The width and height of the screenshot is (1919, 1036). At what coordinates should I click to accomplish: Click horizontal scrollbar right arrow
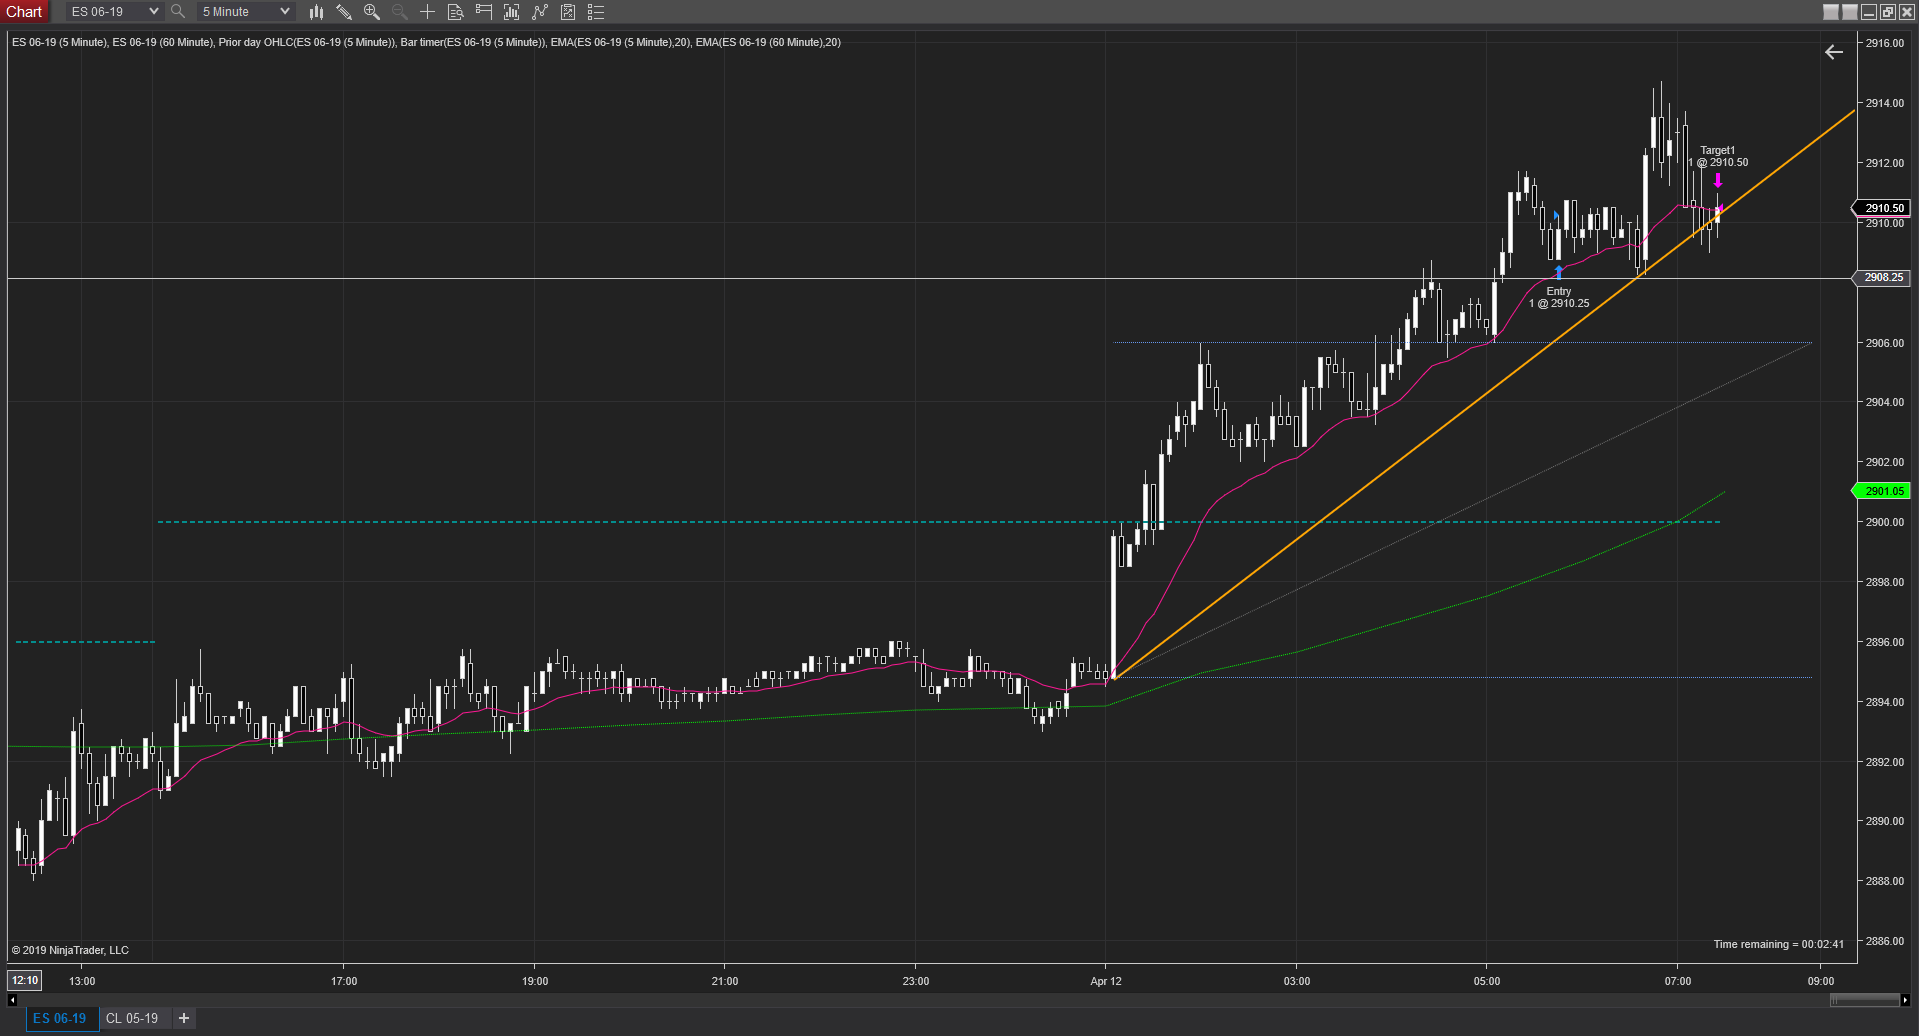1905,1000
